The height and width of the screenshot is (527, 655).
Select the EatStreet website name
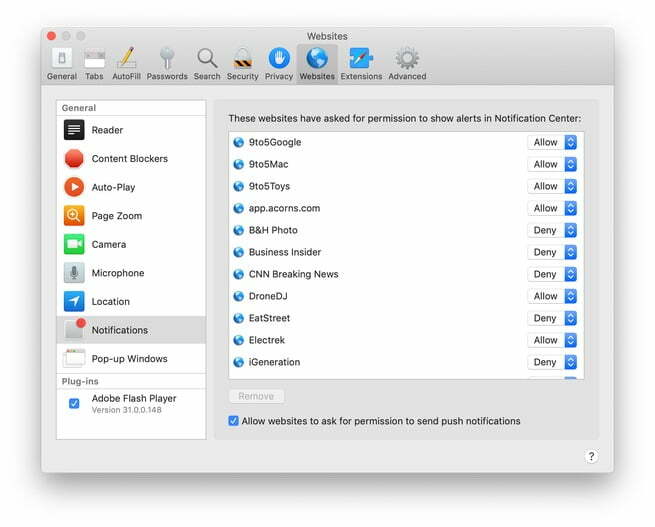(x=269, y=318)
